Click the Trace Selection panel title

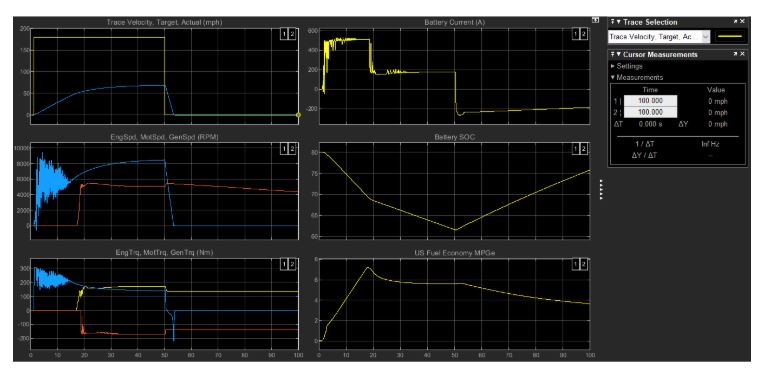coord(650,22)
